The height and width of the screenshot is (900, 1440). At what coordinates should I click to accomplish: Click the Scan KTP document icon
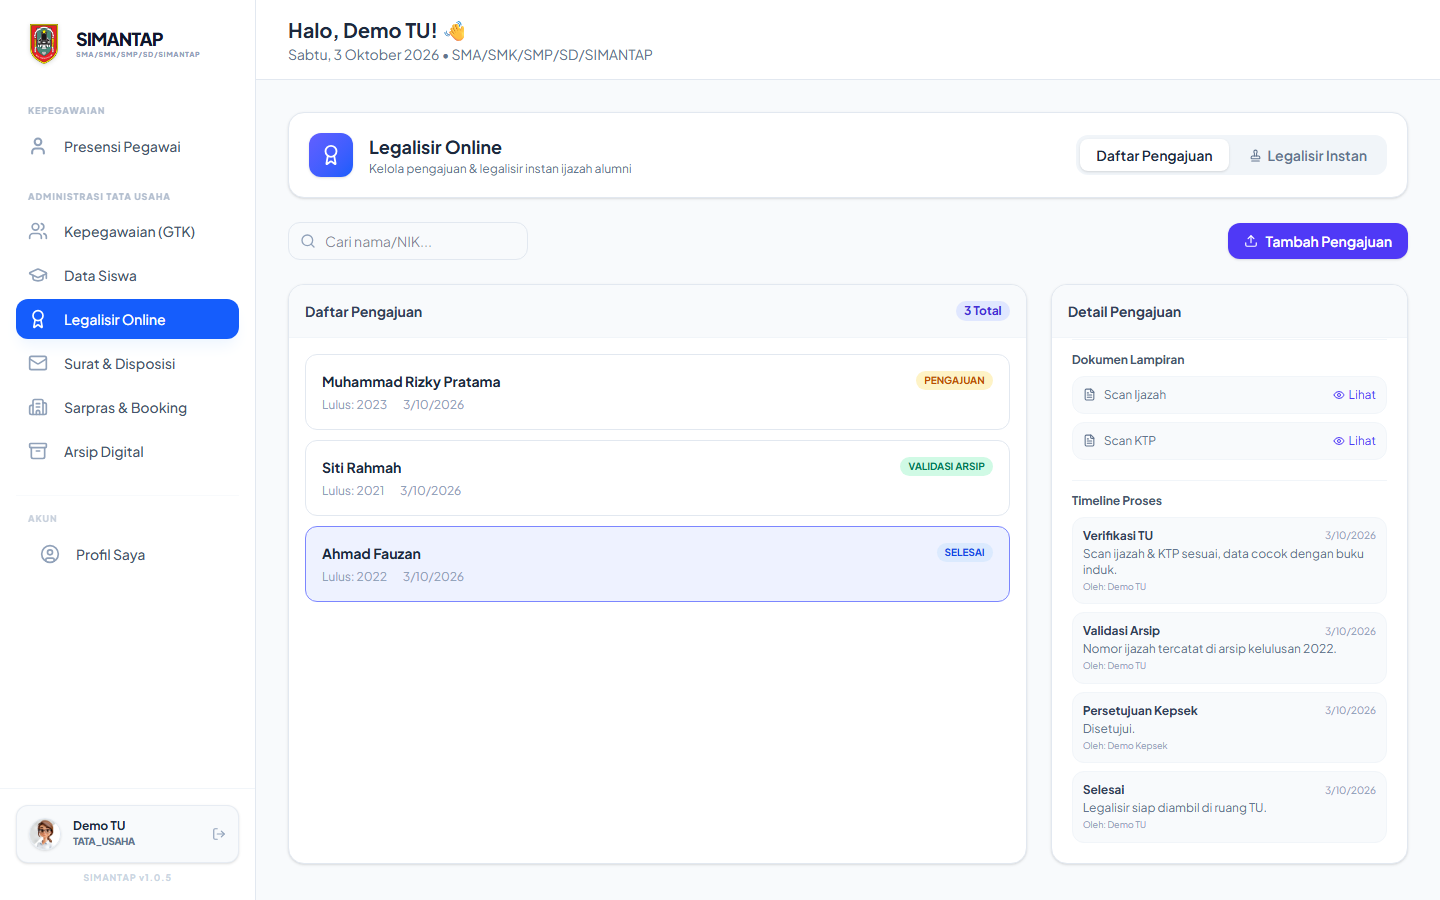[1090, 441]
